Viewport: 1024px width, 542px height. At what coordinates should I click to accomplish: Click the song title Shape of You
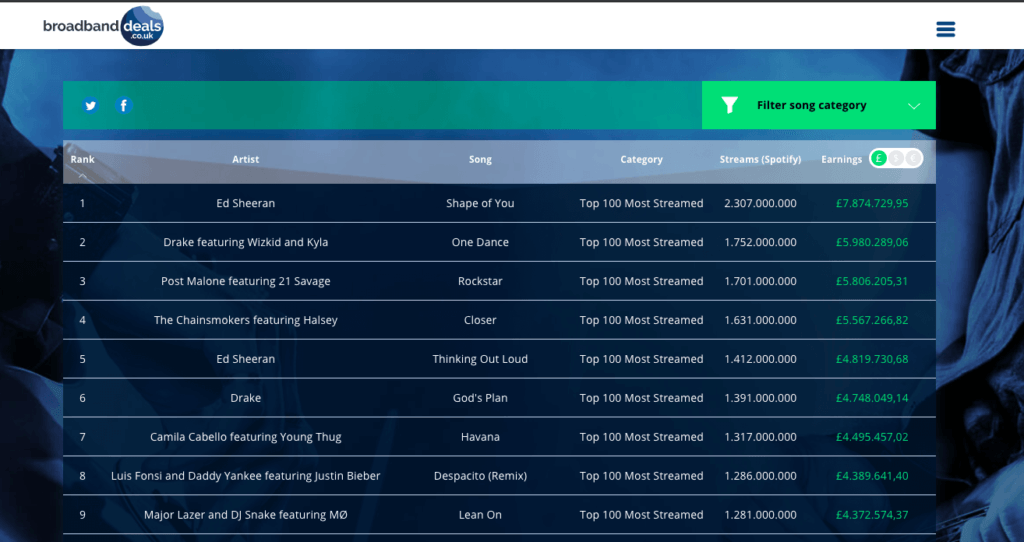click(x=480, y=203)
